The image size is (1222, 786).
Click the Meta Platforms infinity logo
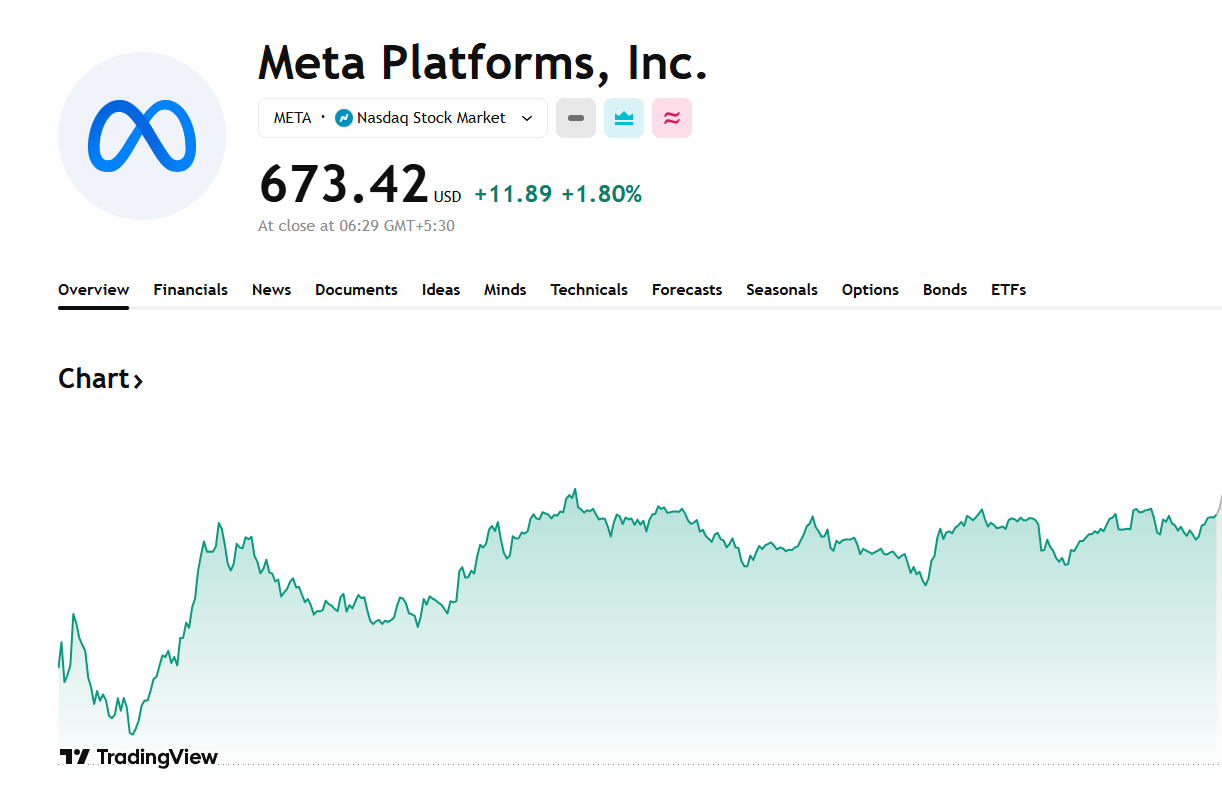(141, 136)
